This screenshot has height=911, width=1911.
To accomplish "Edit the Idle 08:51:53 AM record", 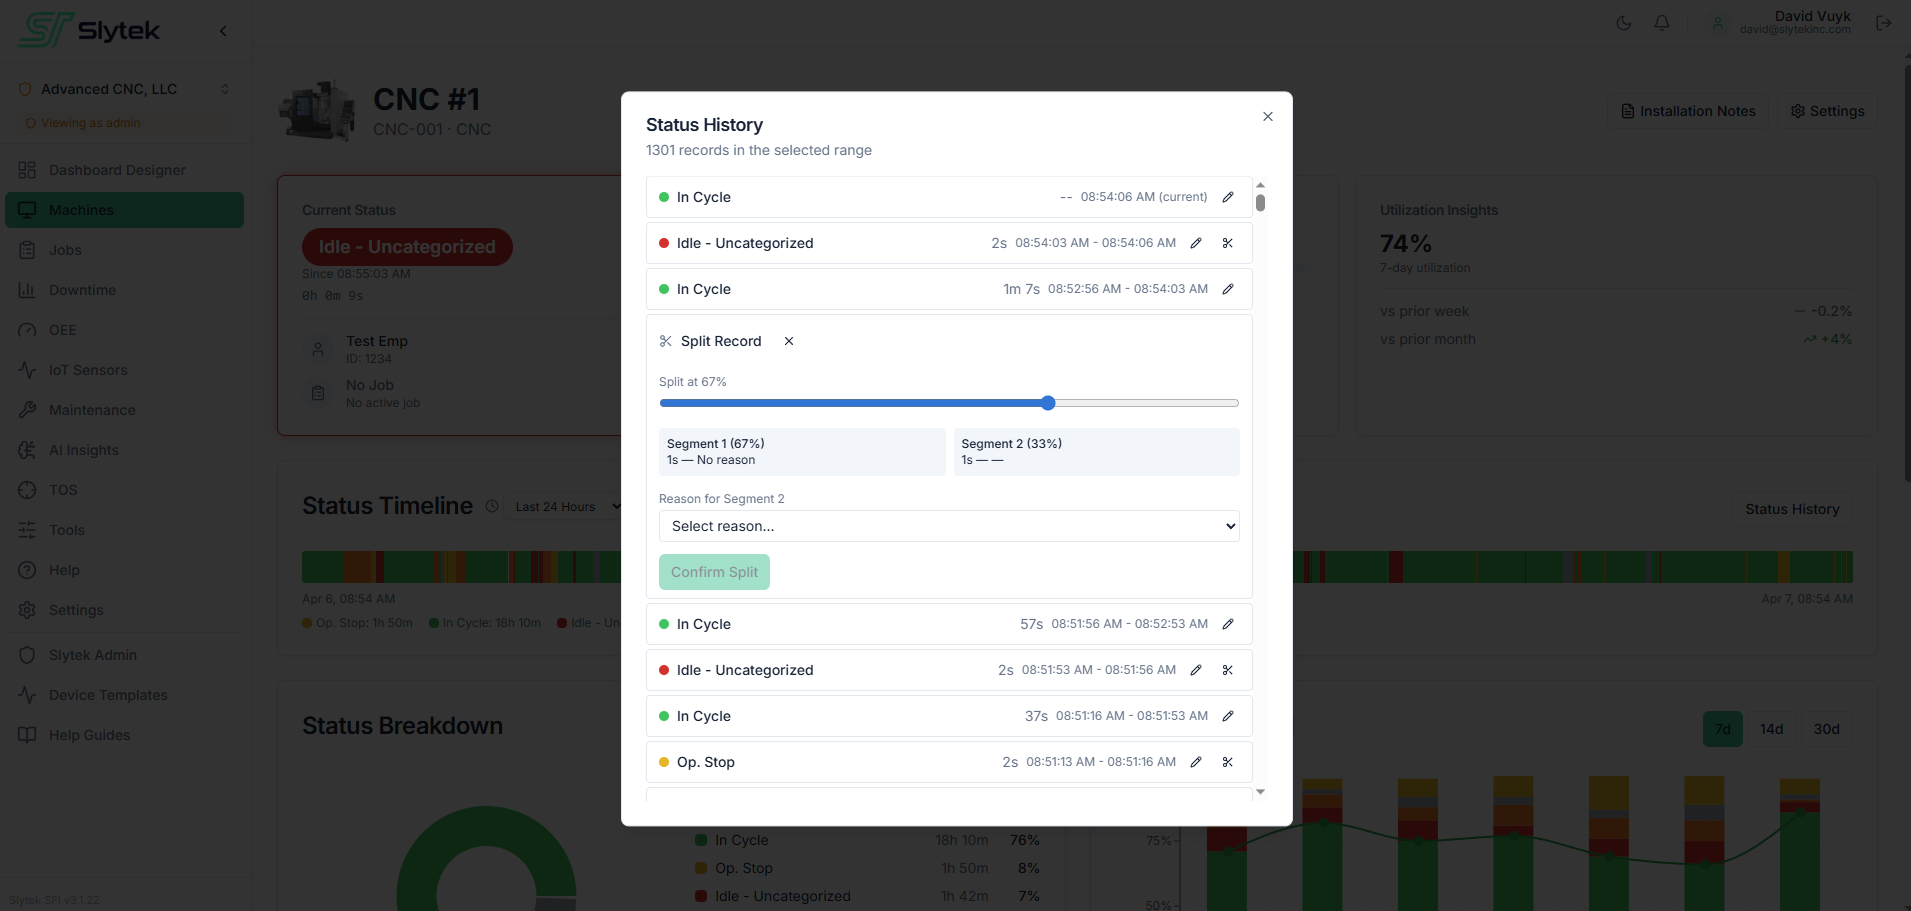I will tap(1196, 670).
